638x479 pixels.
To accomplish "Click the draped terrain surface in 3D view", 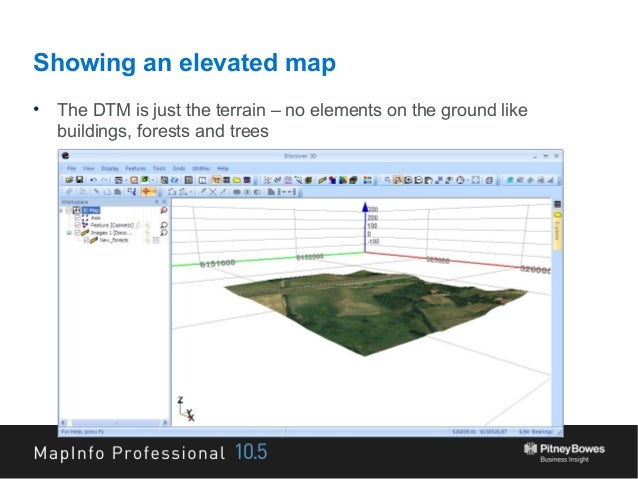I will point(374,311).
